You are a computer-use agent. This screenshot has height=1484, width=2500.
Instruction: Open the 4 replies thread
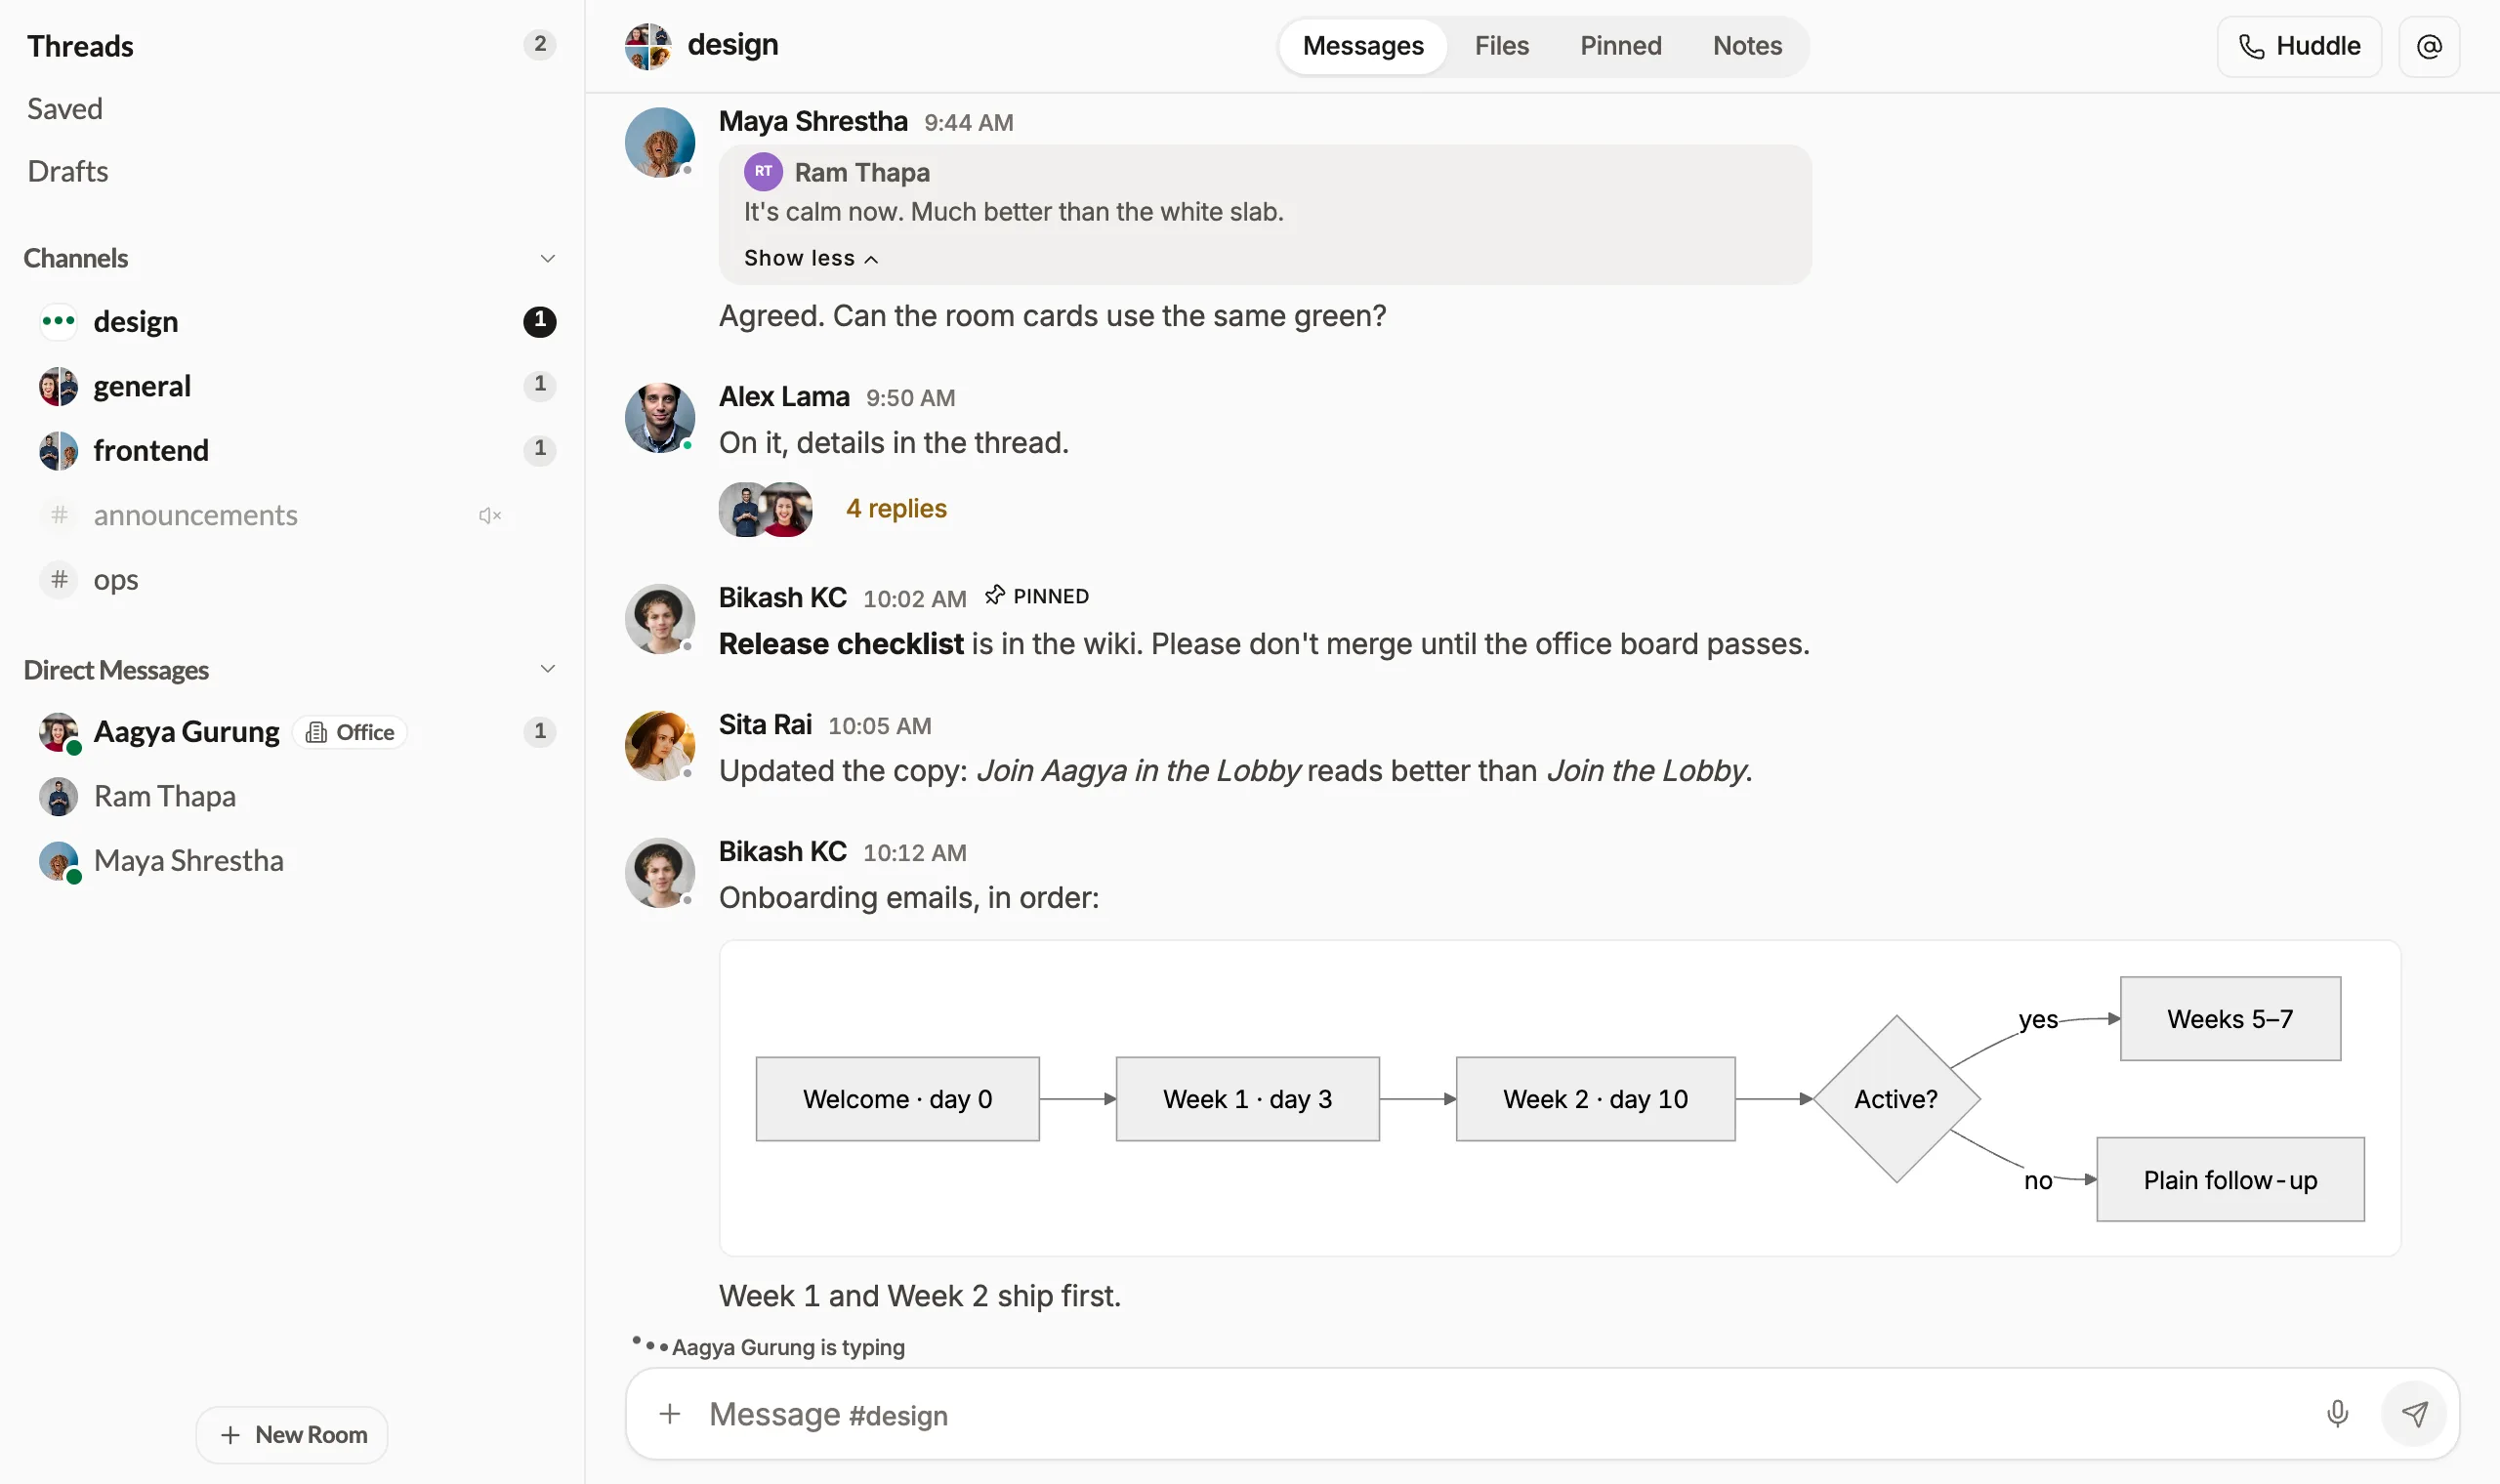895,509
